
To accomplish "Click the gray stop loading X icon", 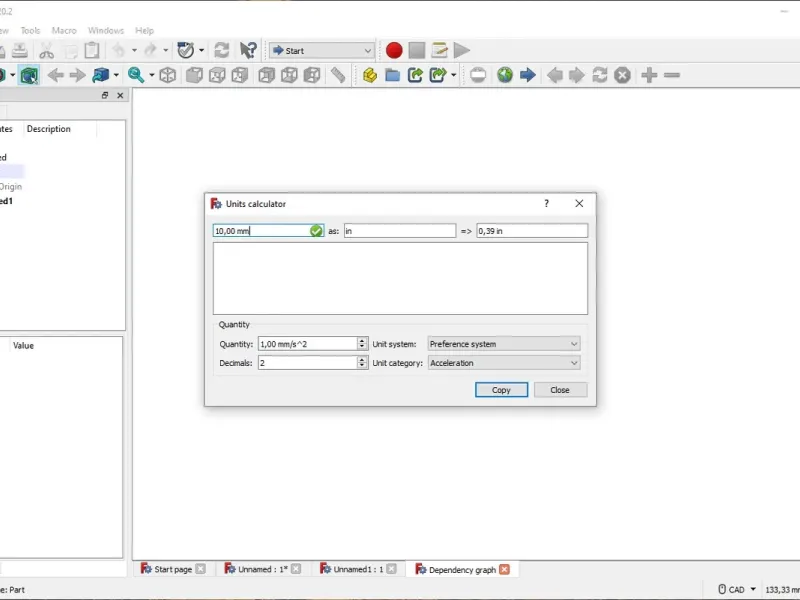I will point(622,76).
